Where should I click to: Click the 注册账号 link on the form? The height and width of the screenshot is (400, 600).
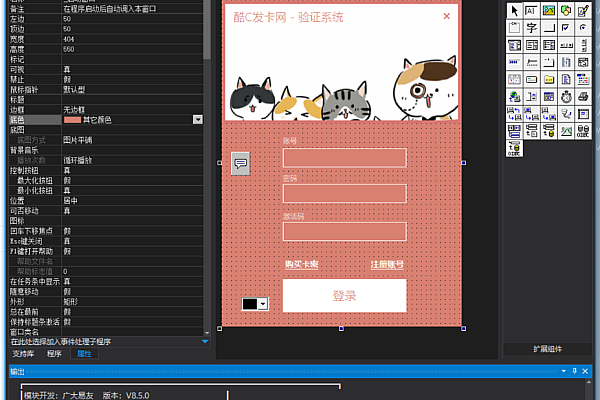pyautogui.click(x=387, y=264)
